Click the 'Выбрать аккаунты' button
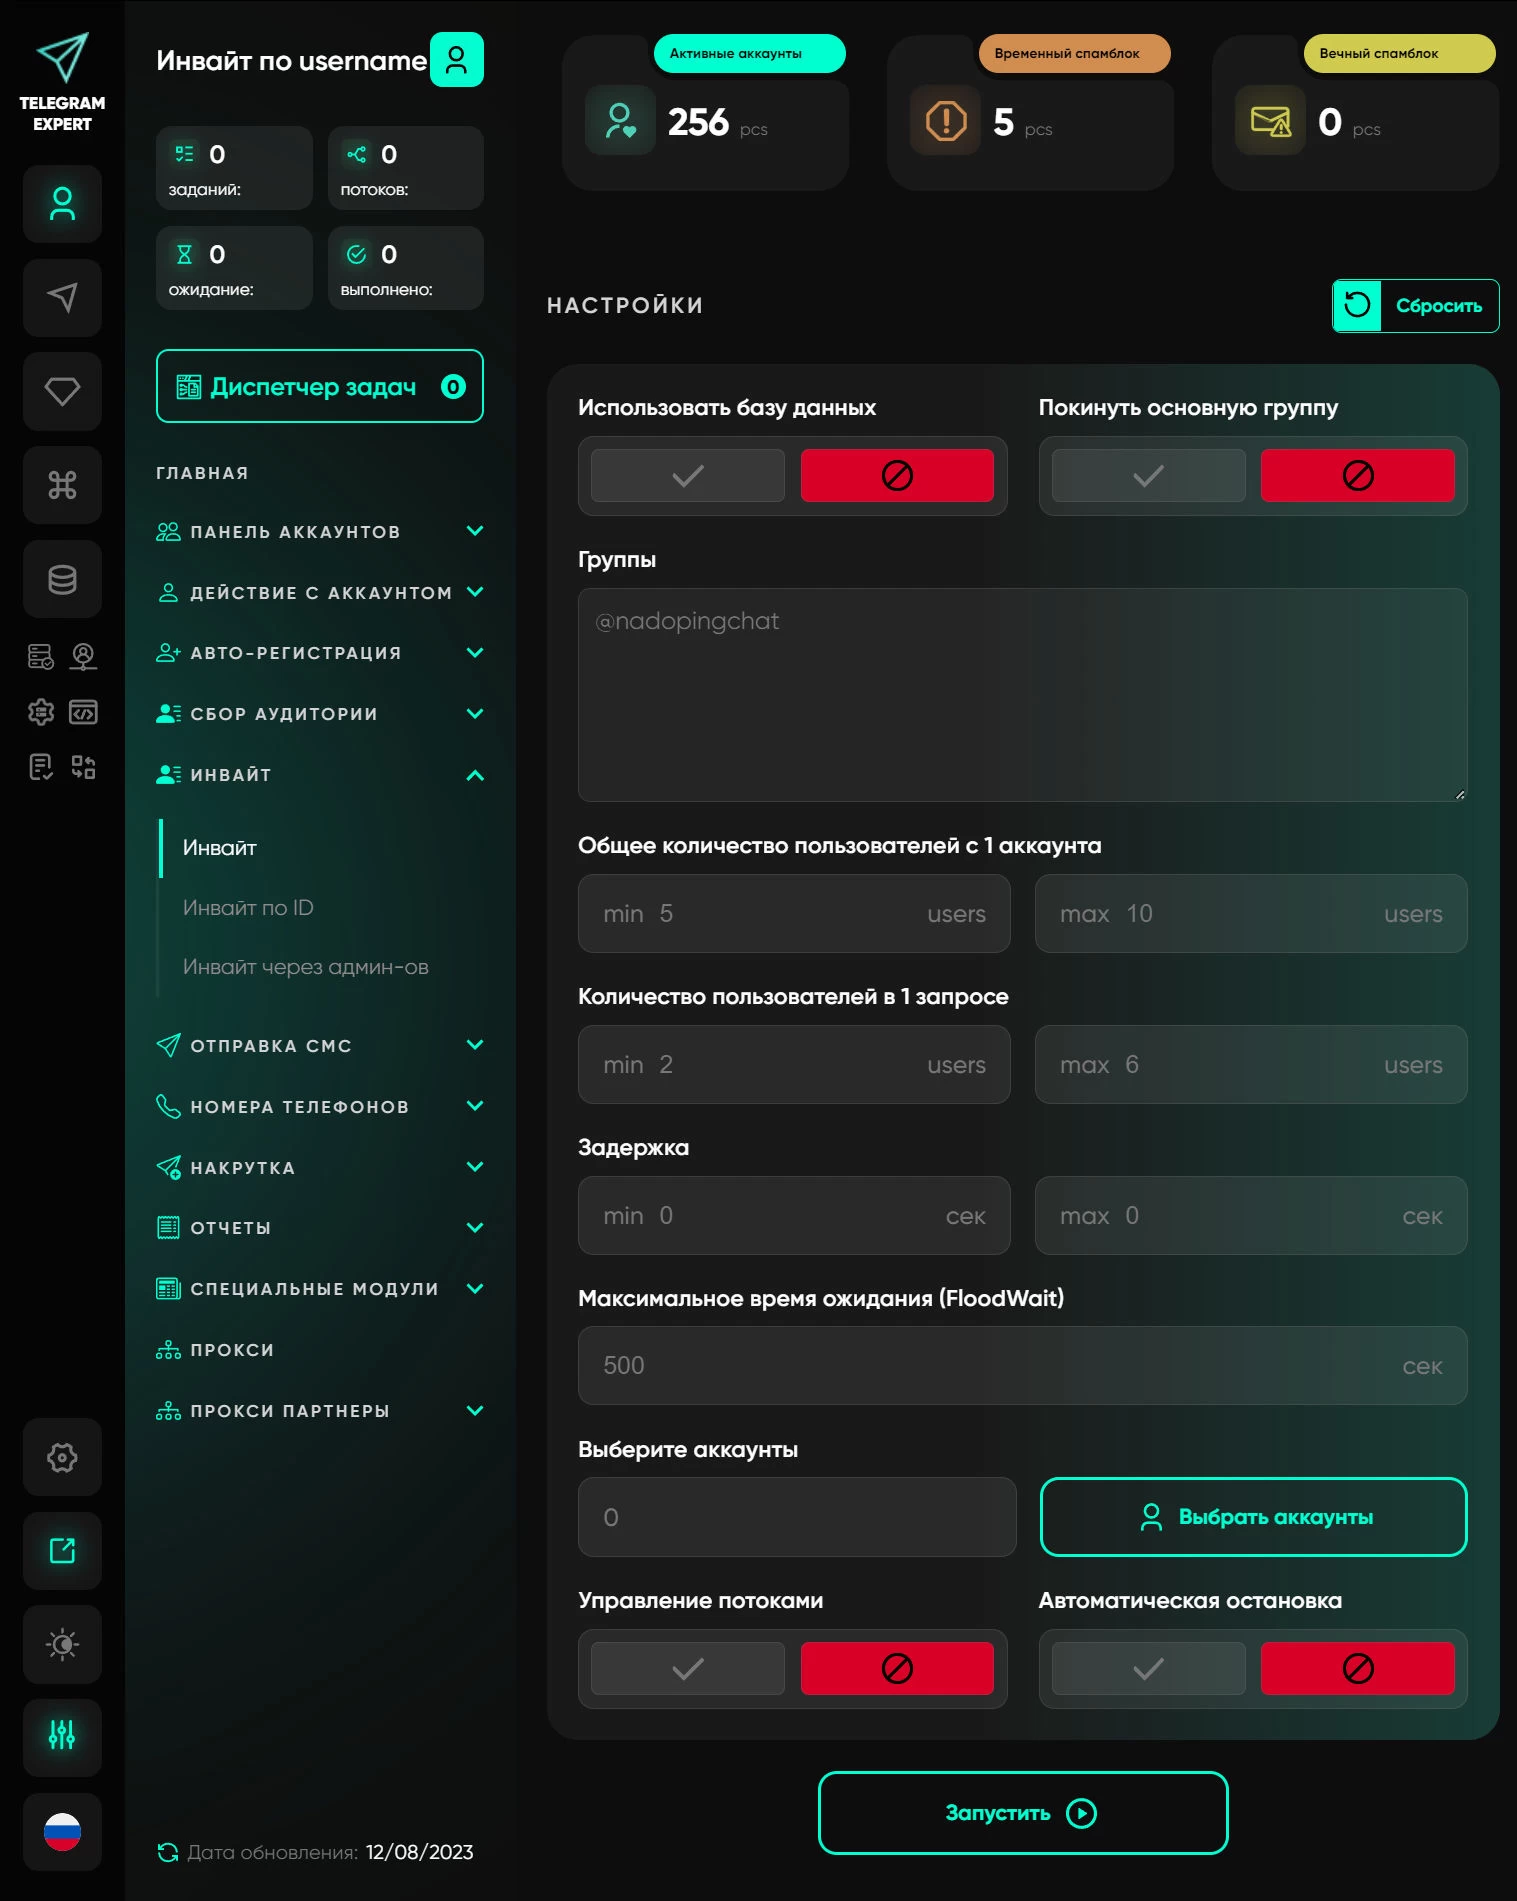 point(1253,1517)
